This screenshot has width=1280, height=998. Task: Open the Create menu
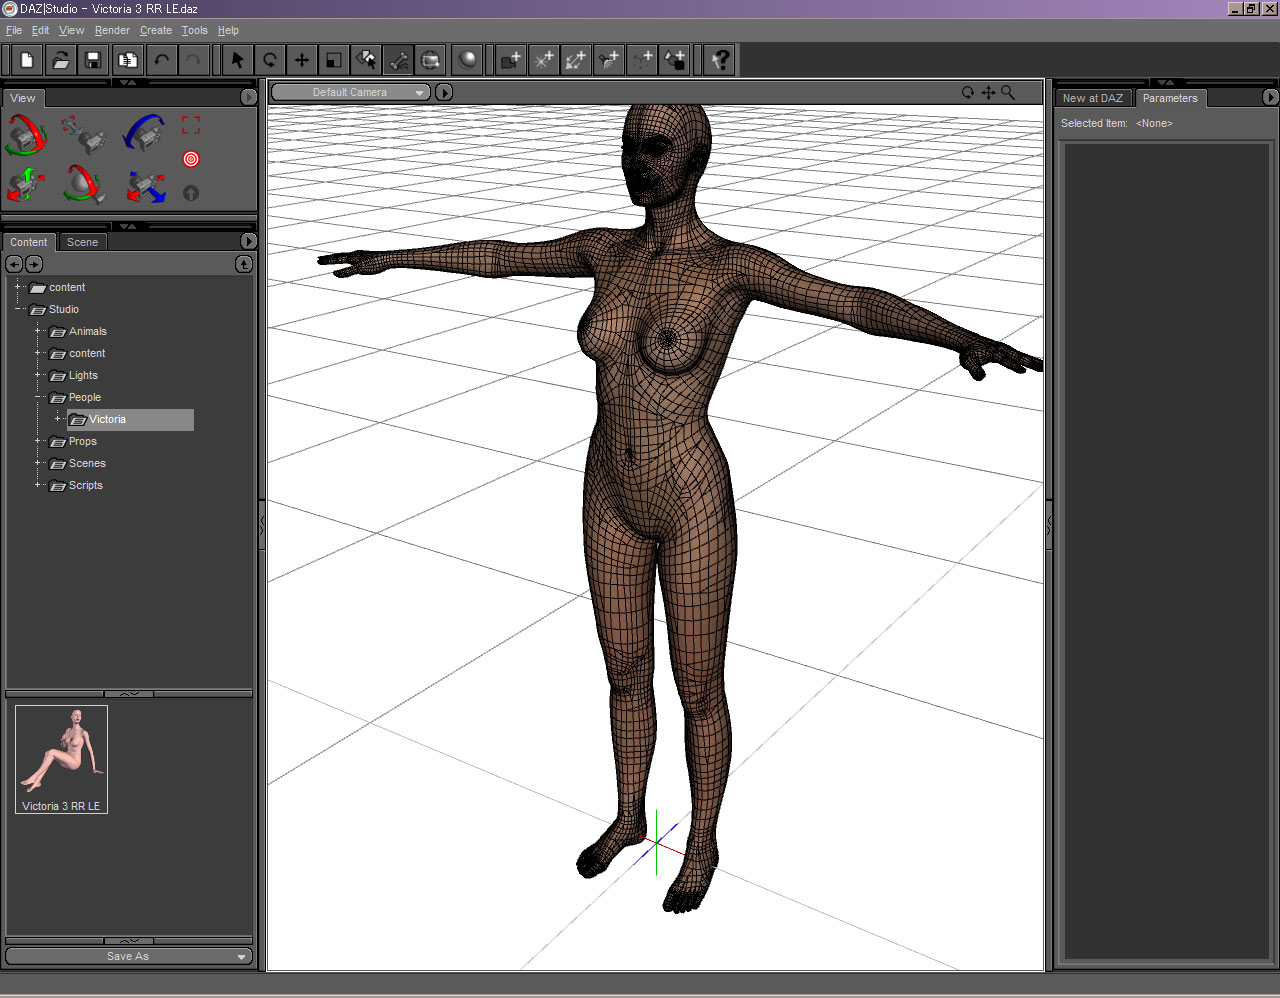coord(156,30)
